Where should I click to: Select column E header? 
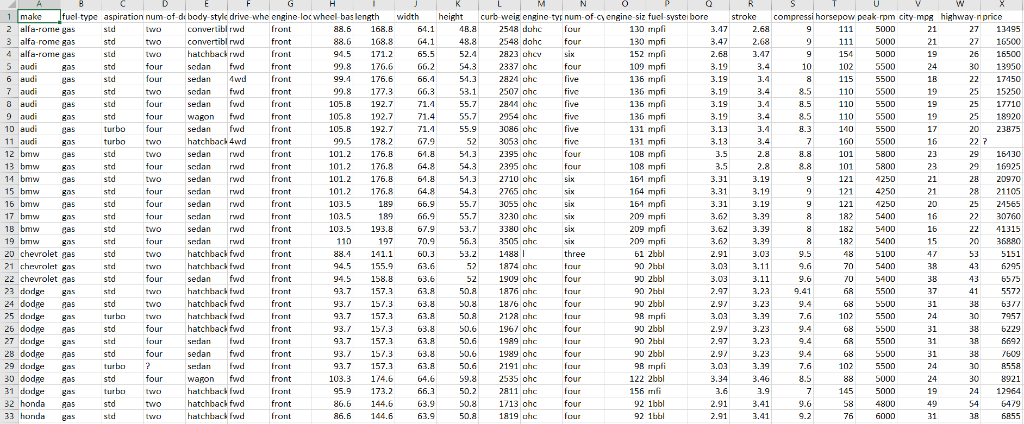(x=206, y=4)
